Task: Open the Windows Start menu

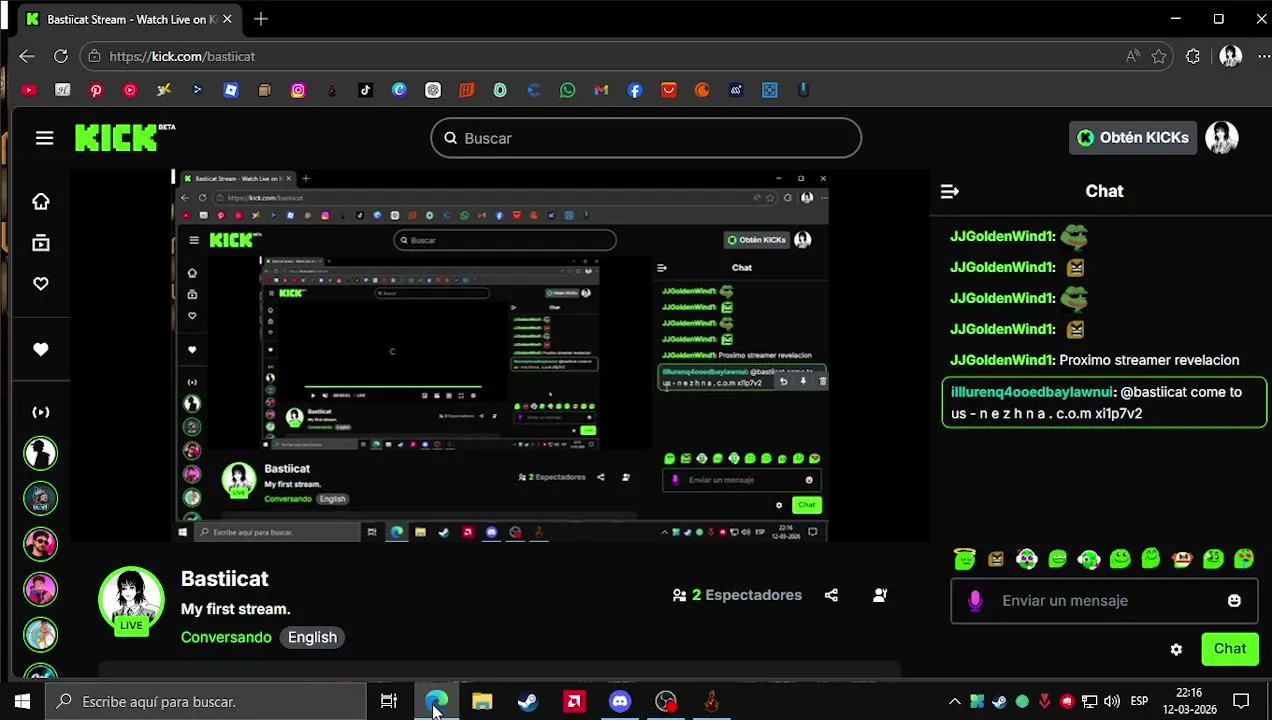Action: click(22, 702)
